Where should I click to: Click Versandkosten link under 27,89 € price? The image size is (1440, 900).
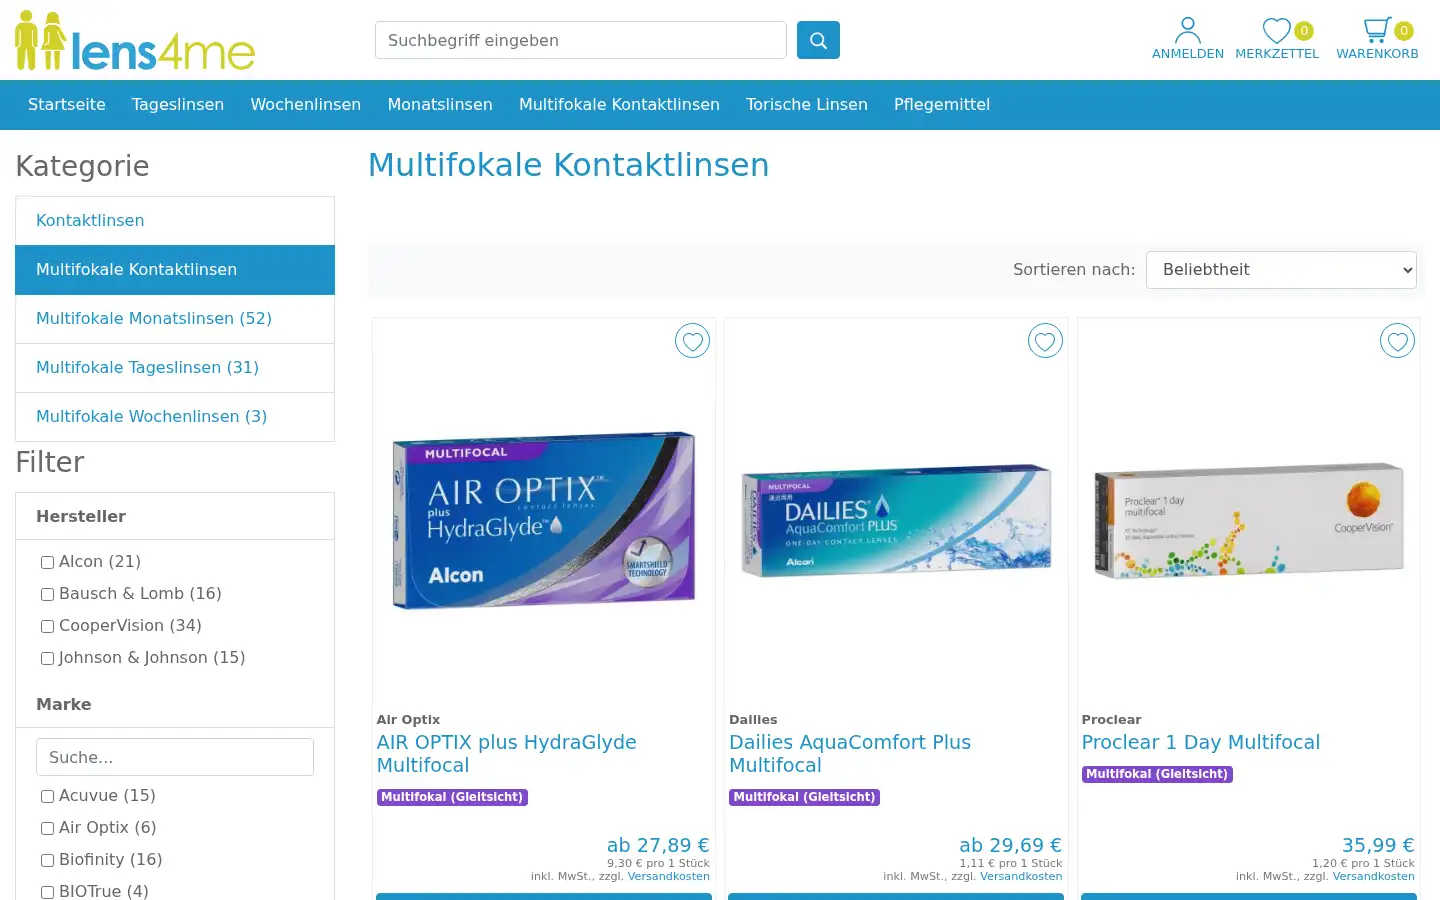[669, 877]
